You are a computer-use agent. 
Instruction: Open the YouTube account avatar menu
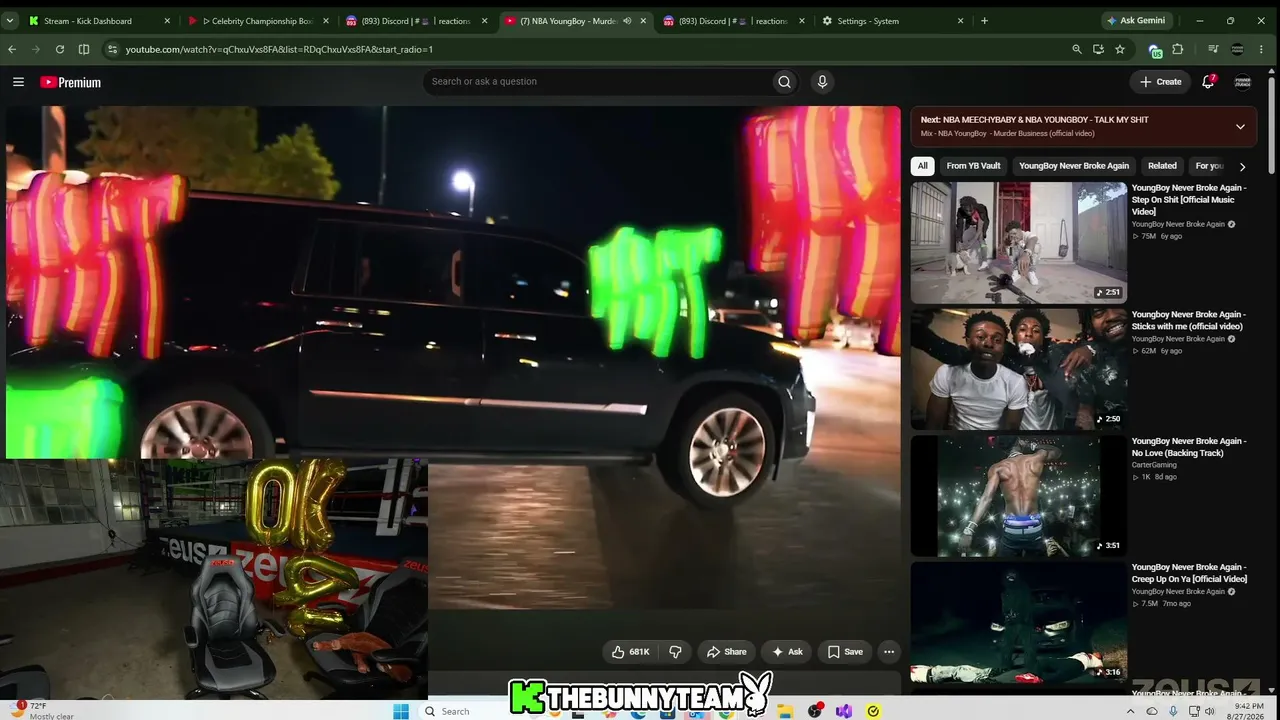1243,82
